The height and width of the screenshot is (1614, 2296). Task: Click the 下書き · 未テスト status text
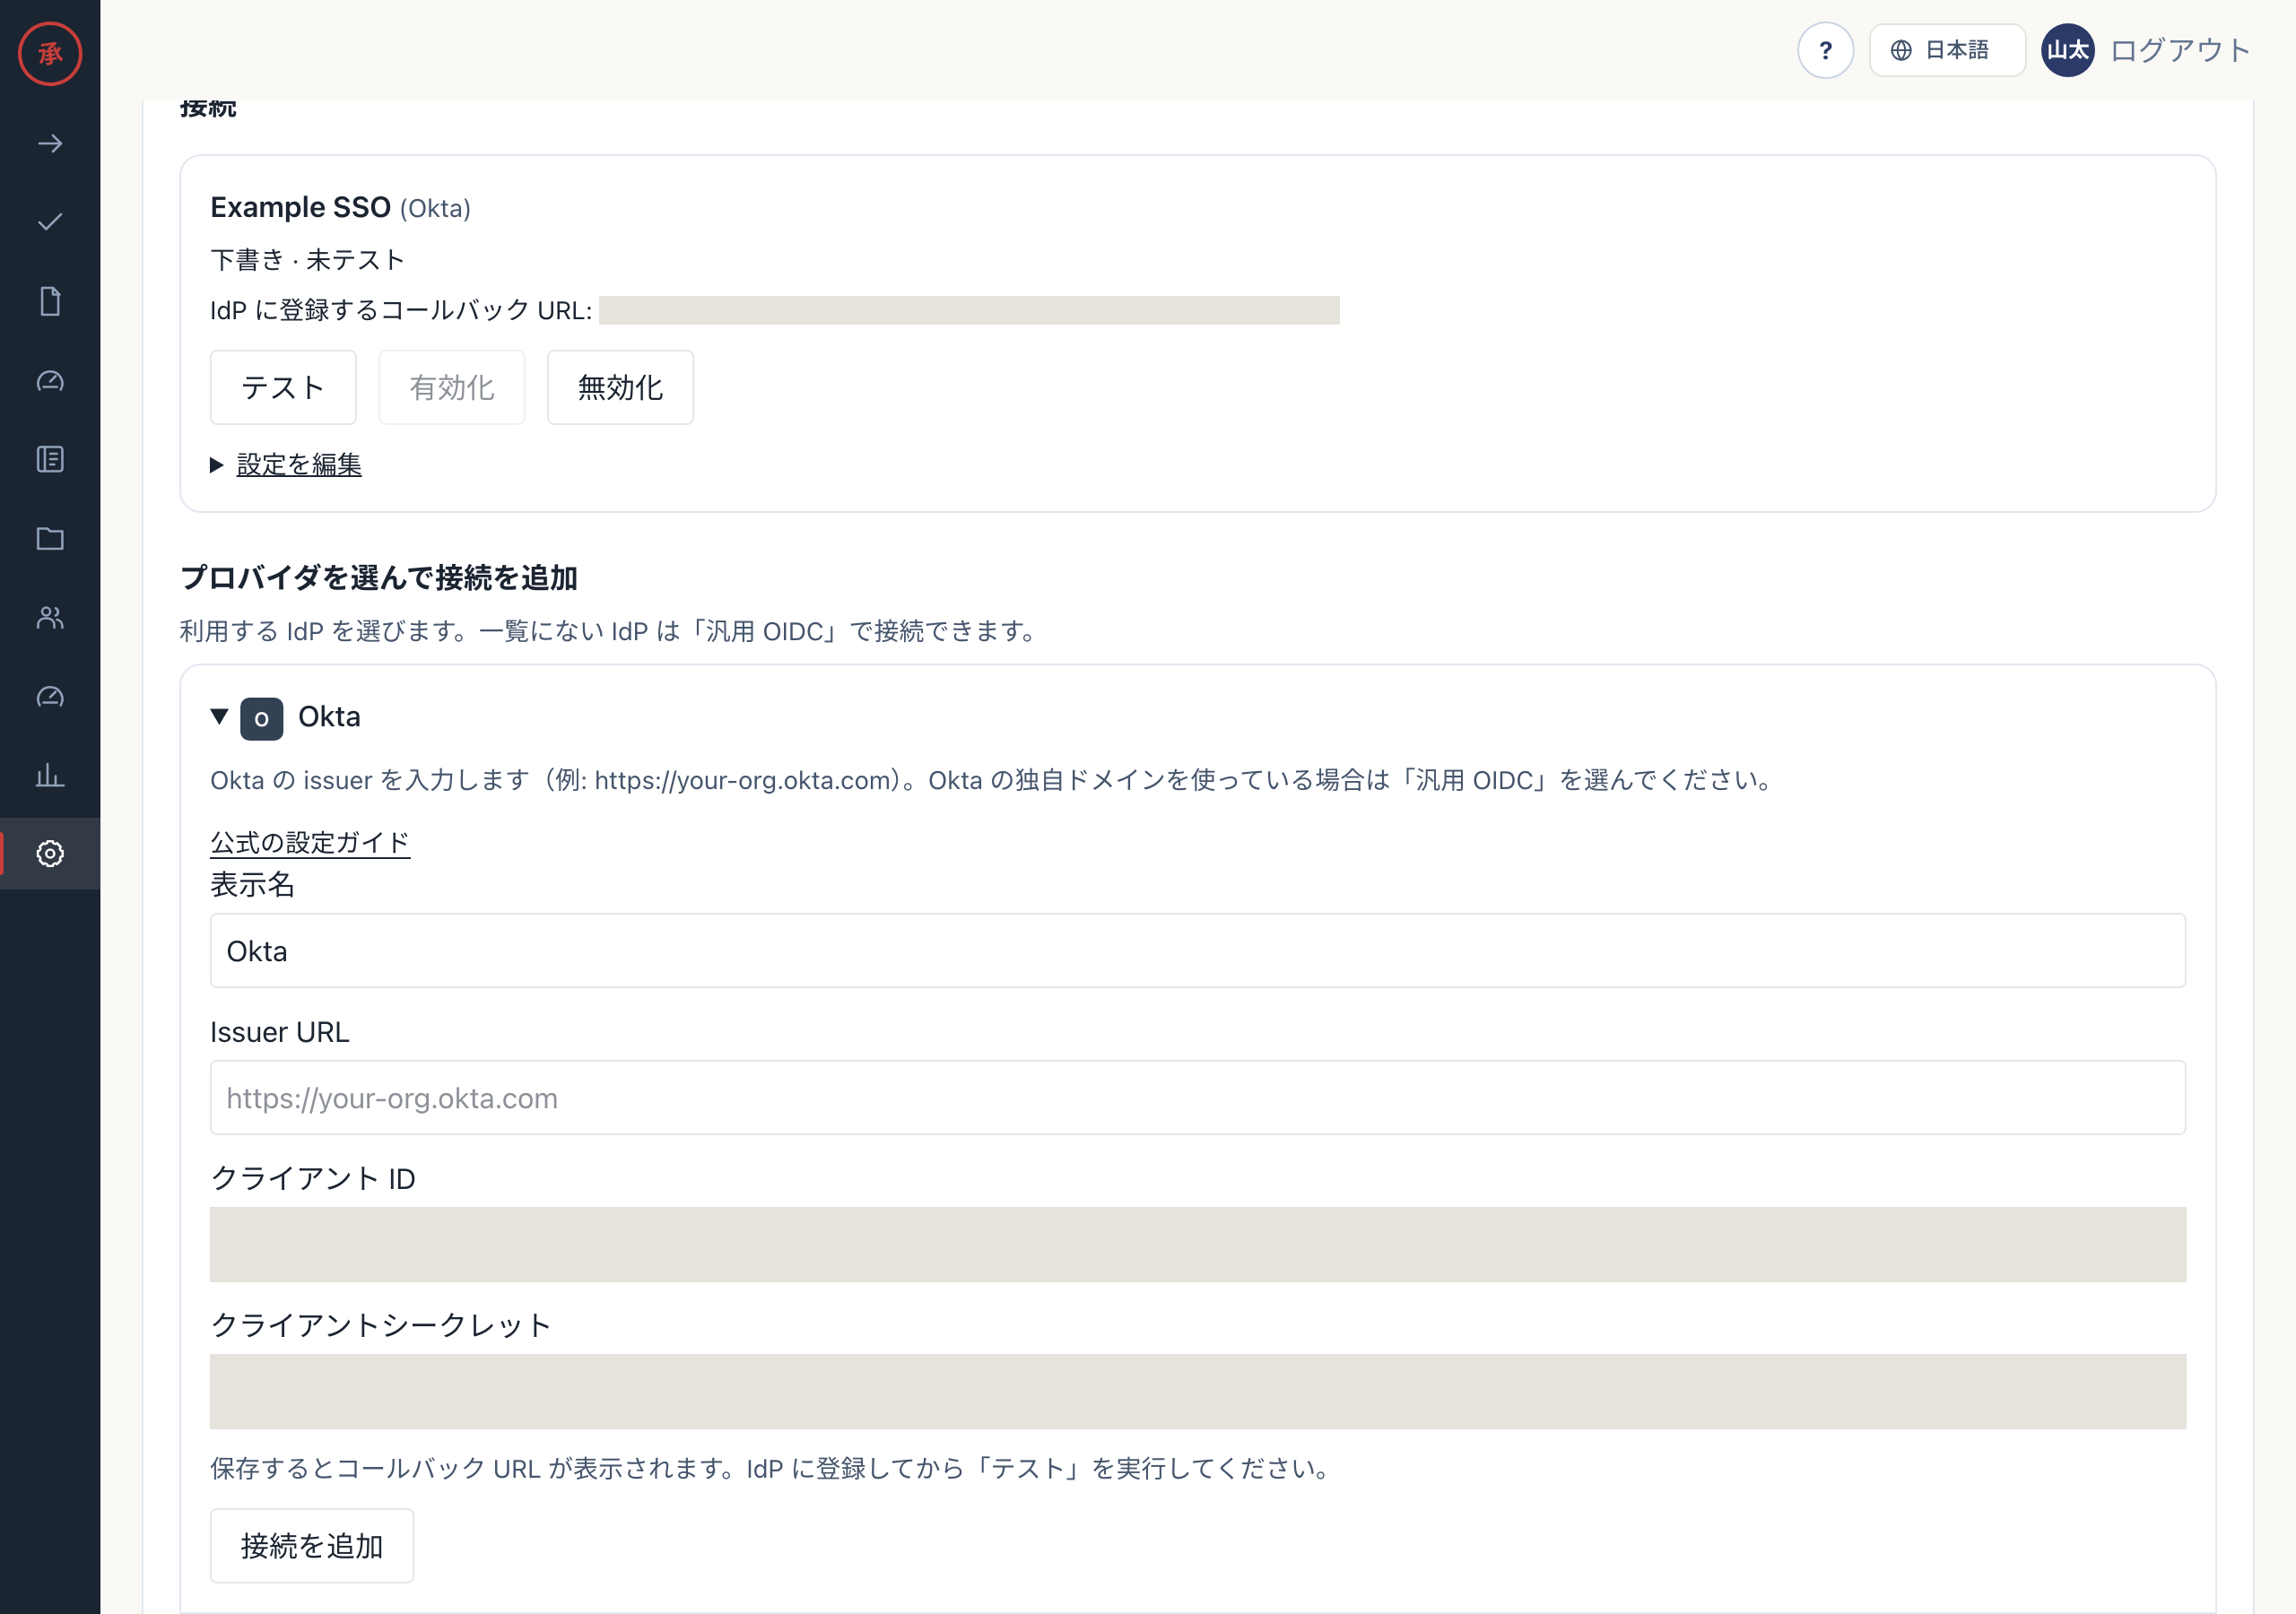307,260
